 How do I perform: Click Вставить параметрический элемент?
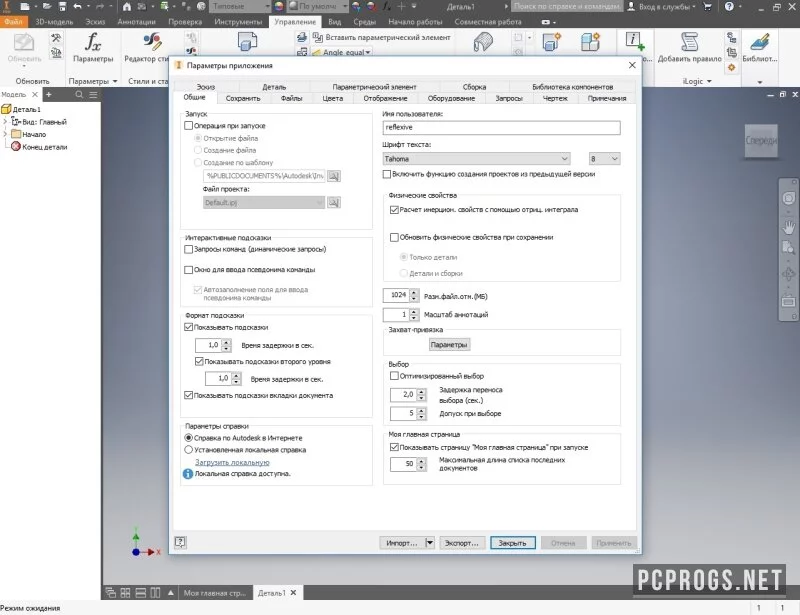382,37
